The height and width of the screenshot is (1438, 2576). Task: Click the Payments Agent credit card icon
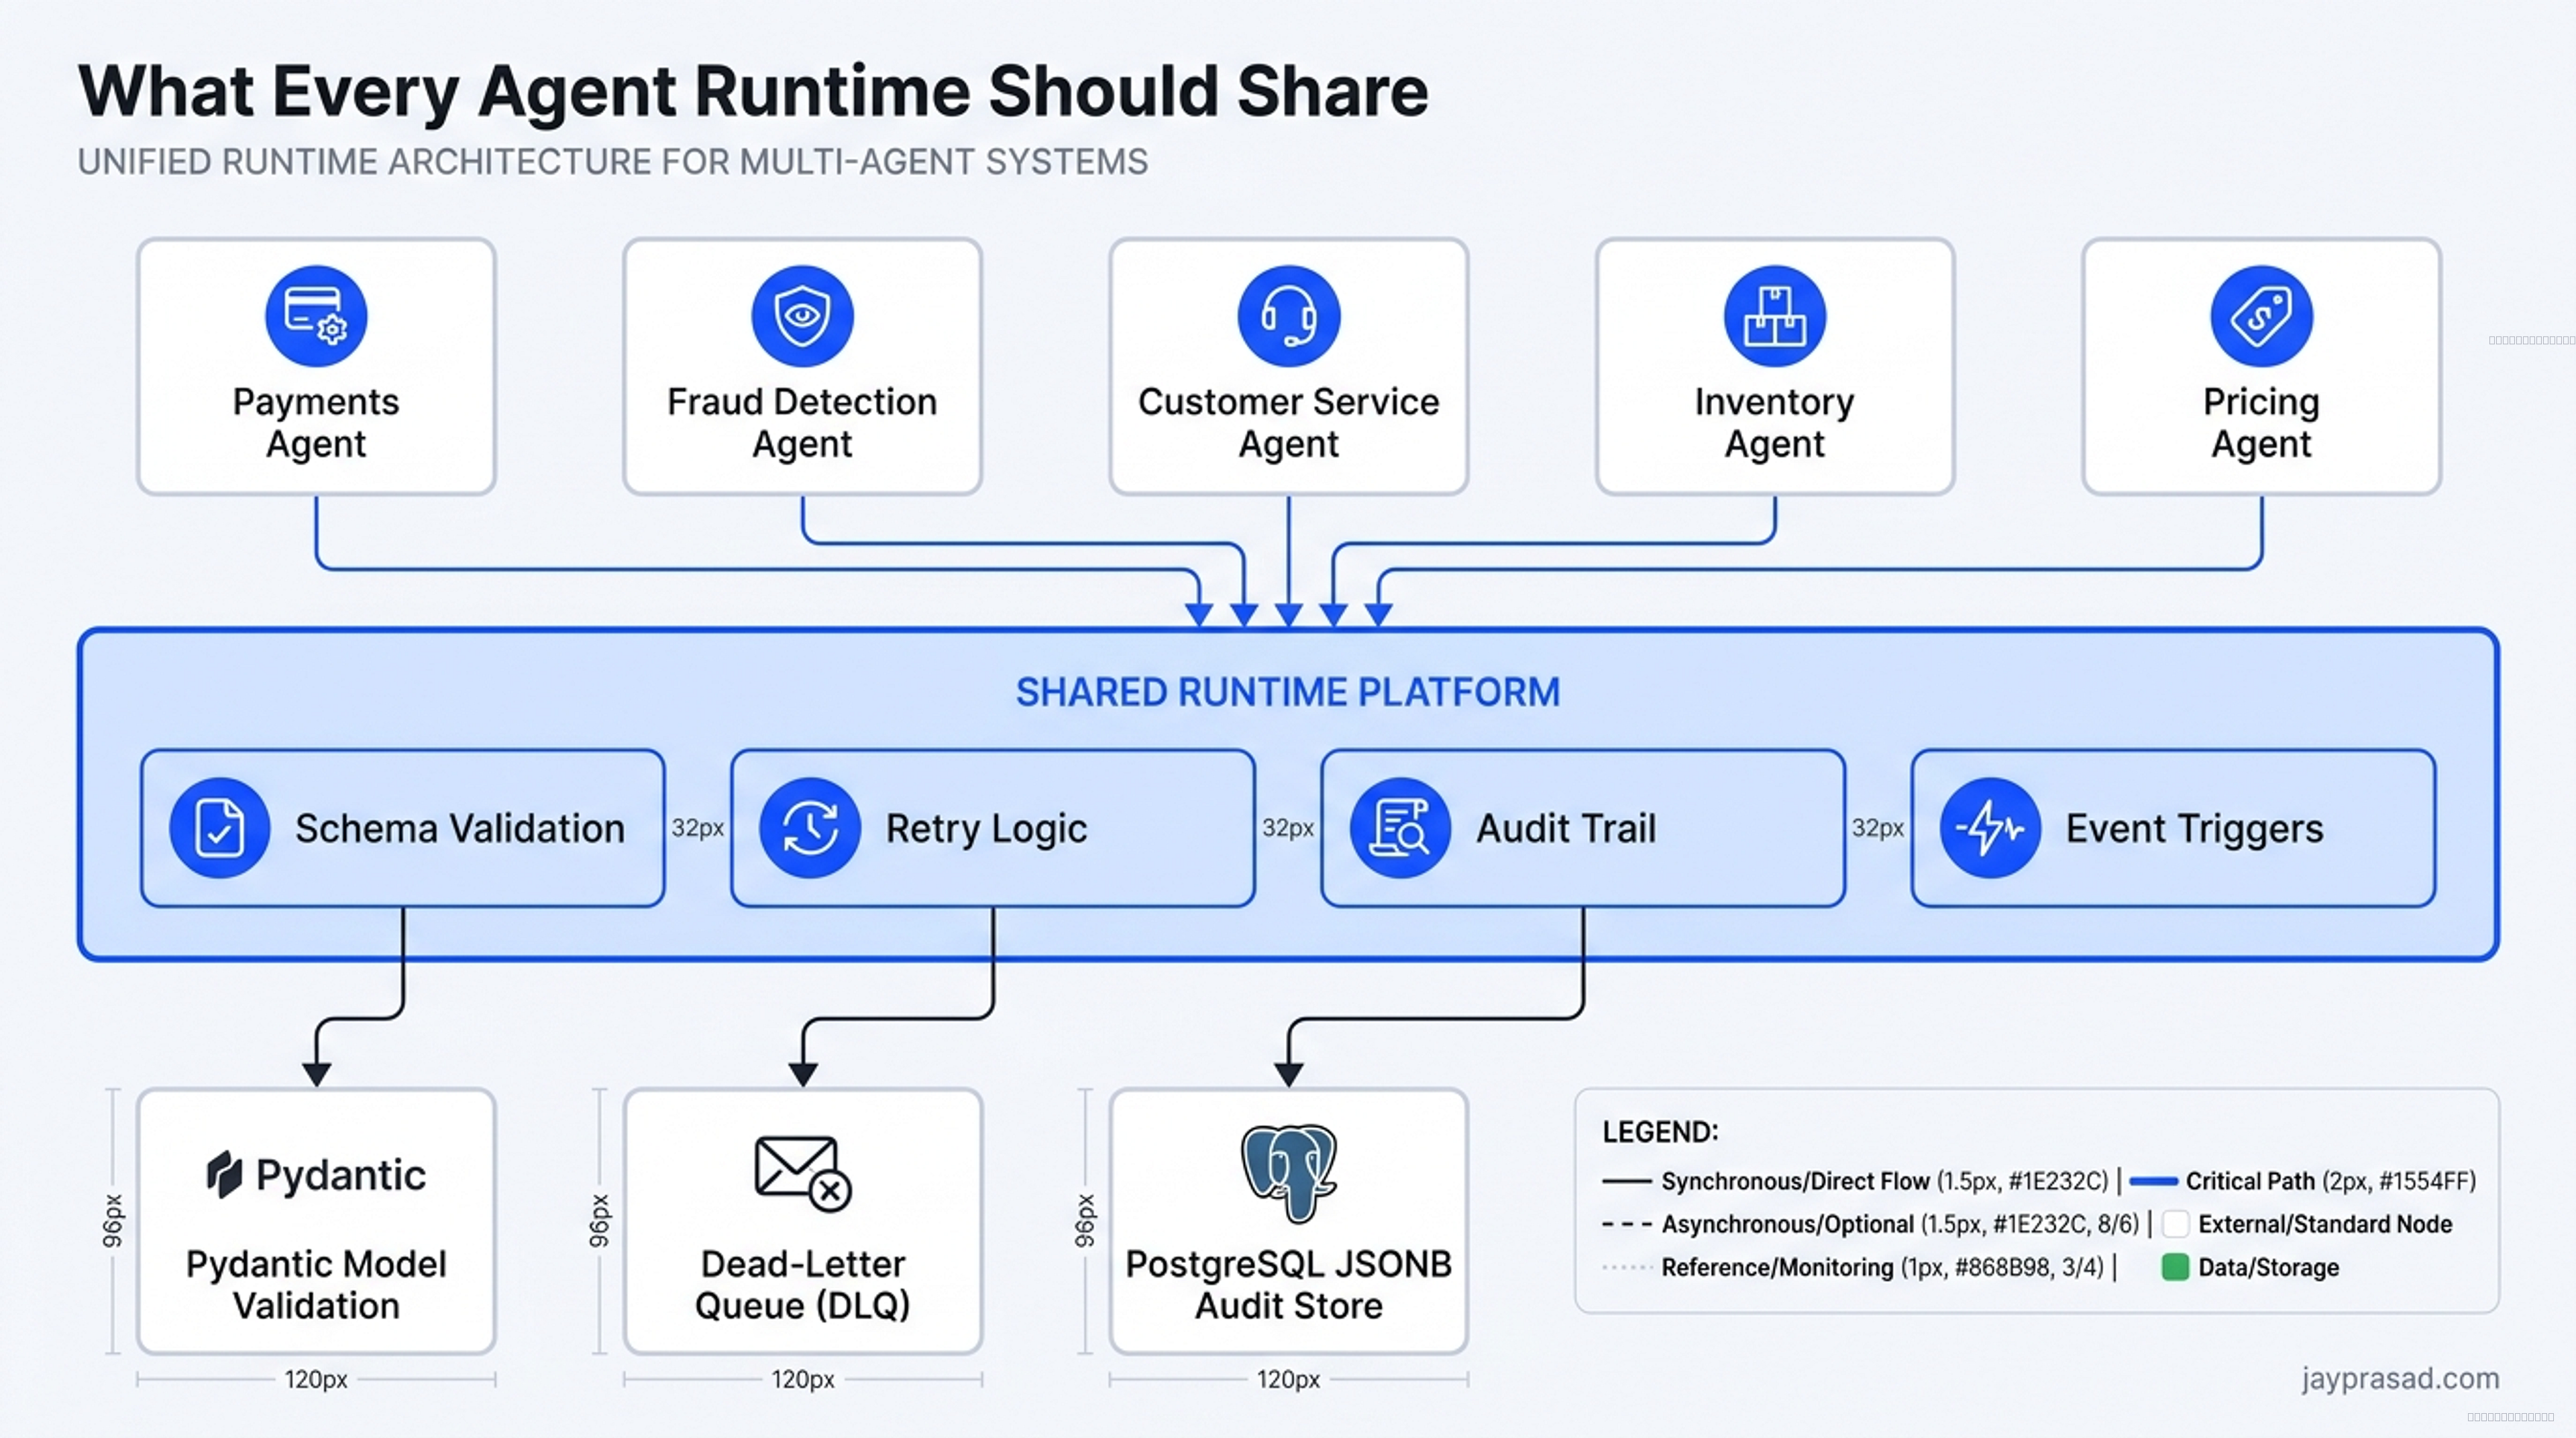316,316
